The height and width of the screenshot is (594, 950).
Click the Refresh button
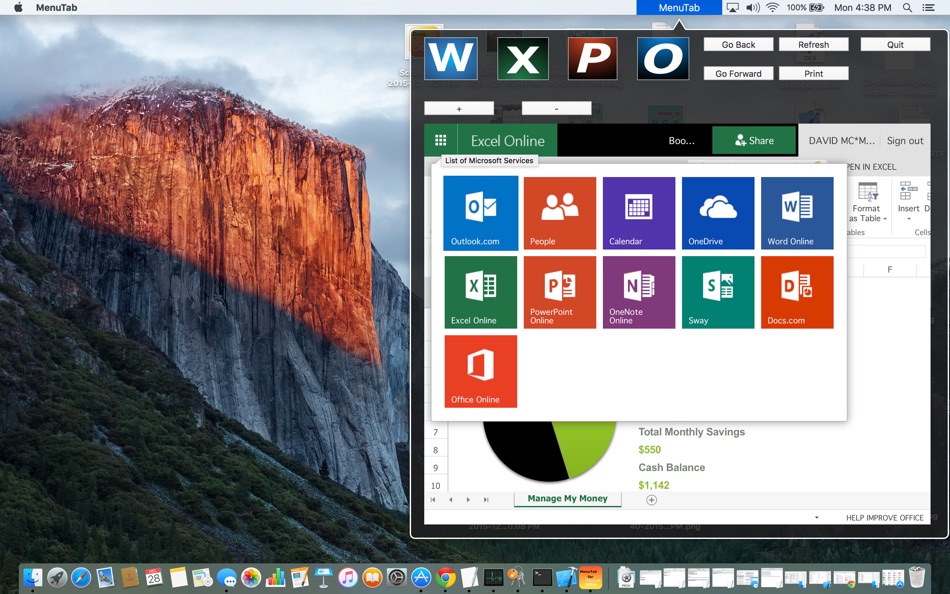(813, 44)
